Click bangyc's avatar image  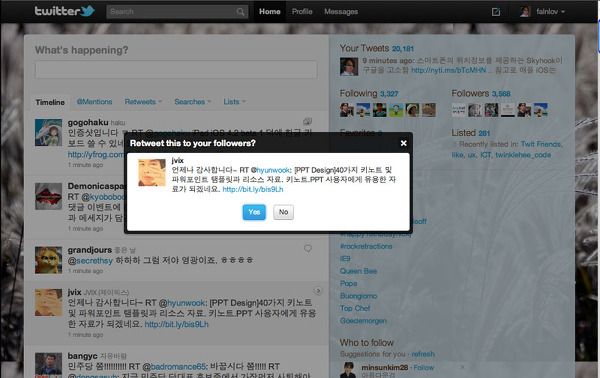pyautogui.click(x=48, y=365)
